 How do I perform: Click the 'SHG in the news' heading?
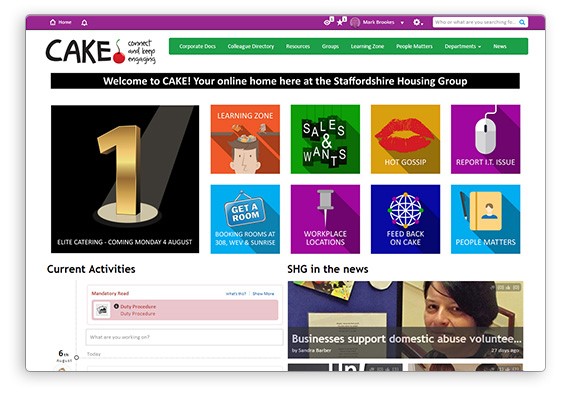[328, 269]
